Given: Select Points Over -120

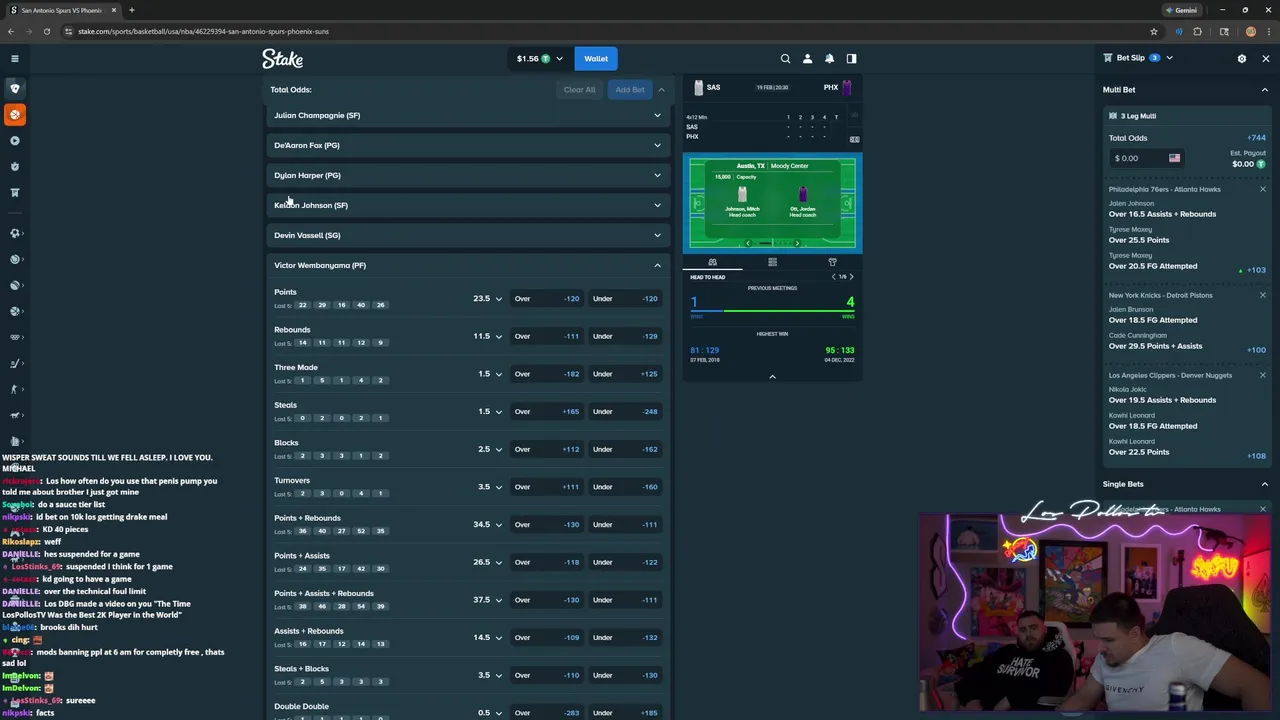Looking at the screenshot, I should 547,298.
